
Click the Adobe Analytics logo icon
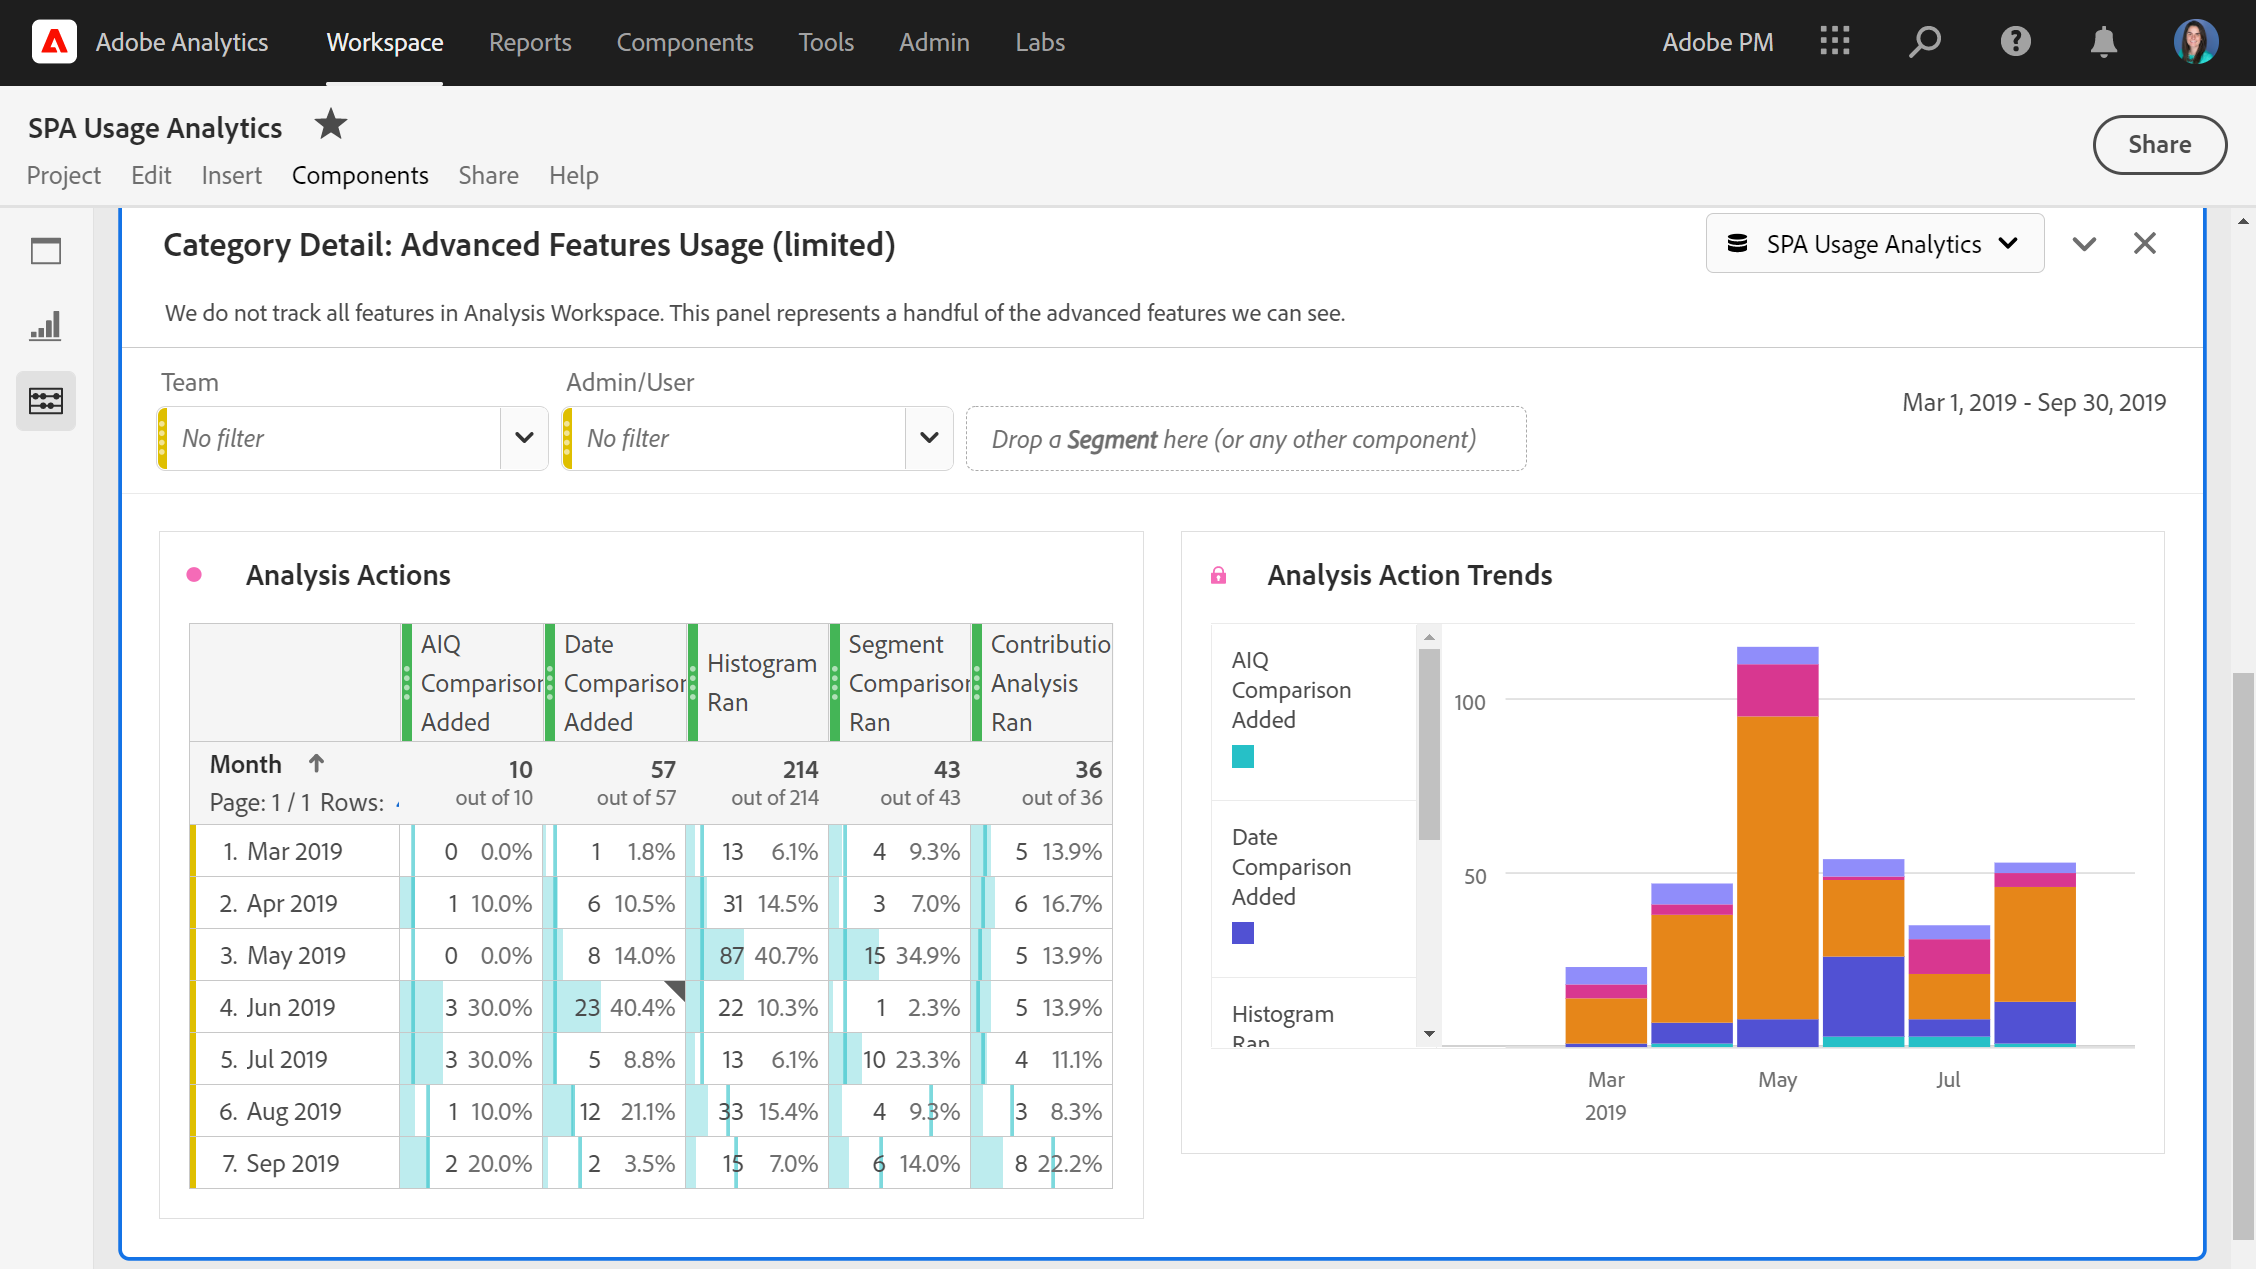(x=54, y=42)
